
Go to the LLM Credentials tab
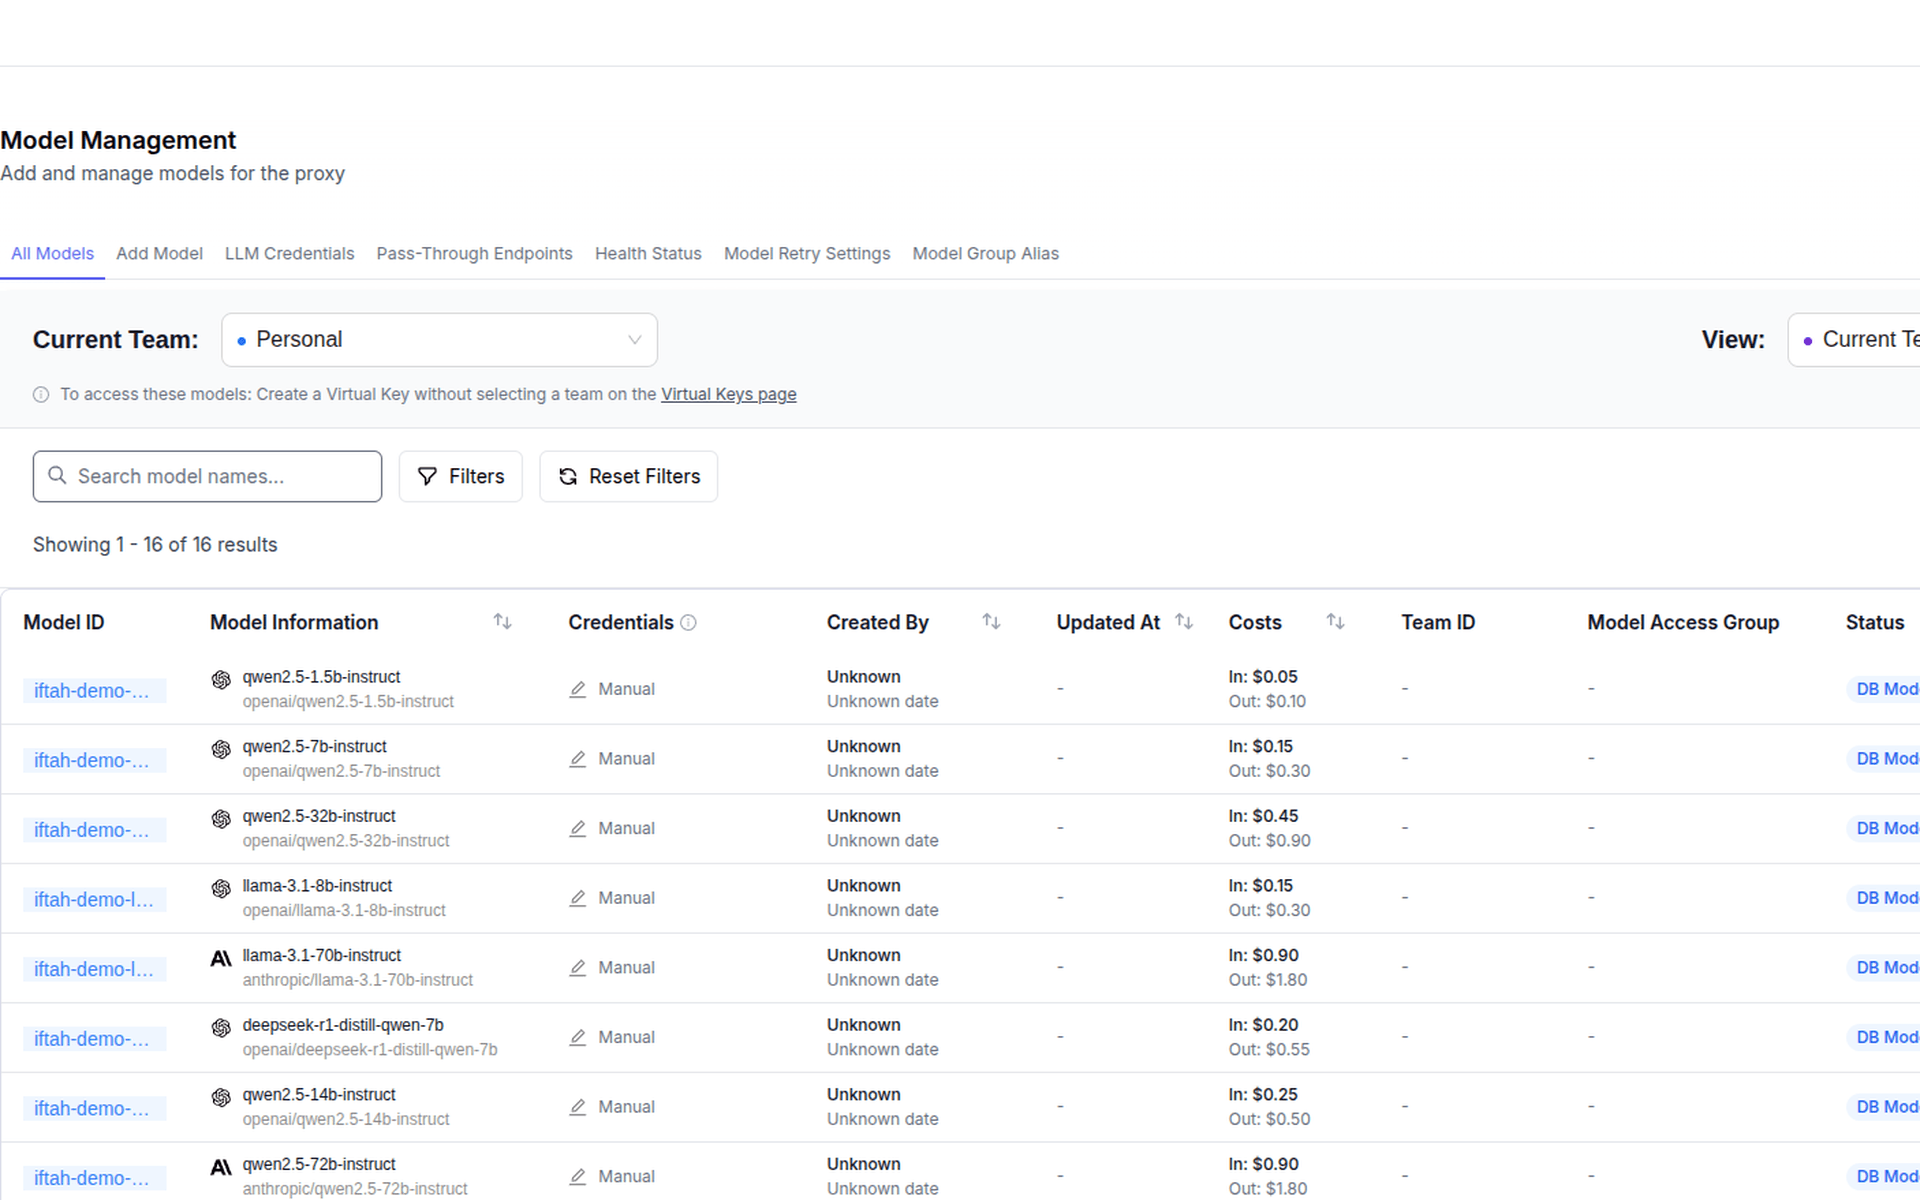coord(289,254)
